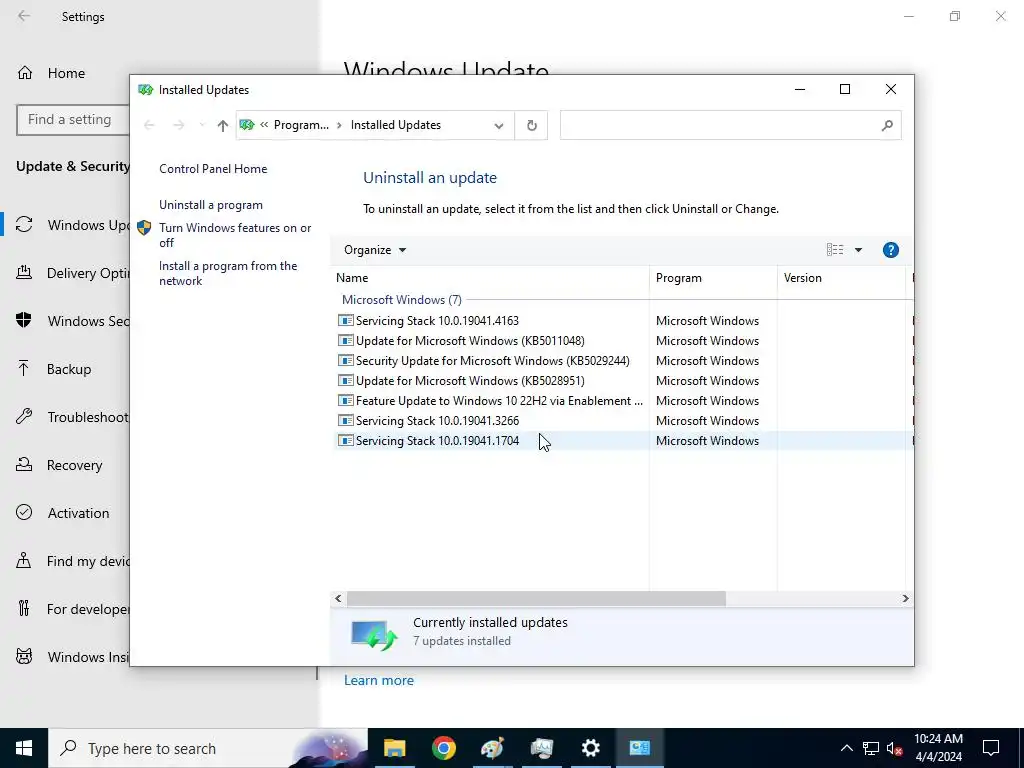Open recent locations dropdown next to forward arrow

pos(202,125)
